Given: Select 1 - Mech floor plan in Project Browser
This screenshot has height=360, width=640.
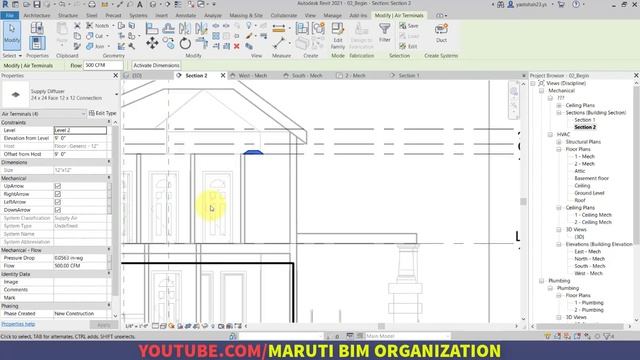Looking at the screenshot, I should [x=584, y=157].
